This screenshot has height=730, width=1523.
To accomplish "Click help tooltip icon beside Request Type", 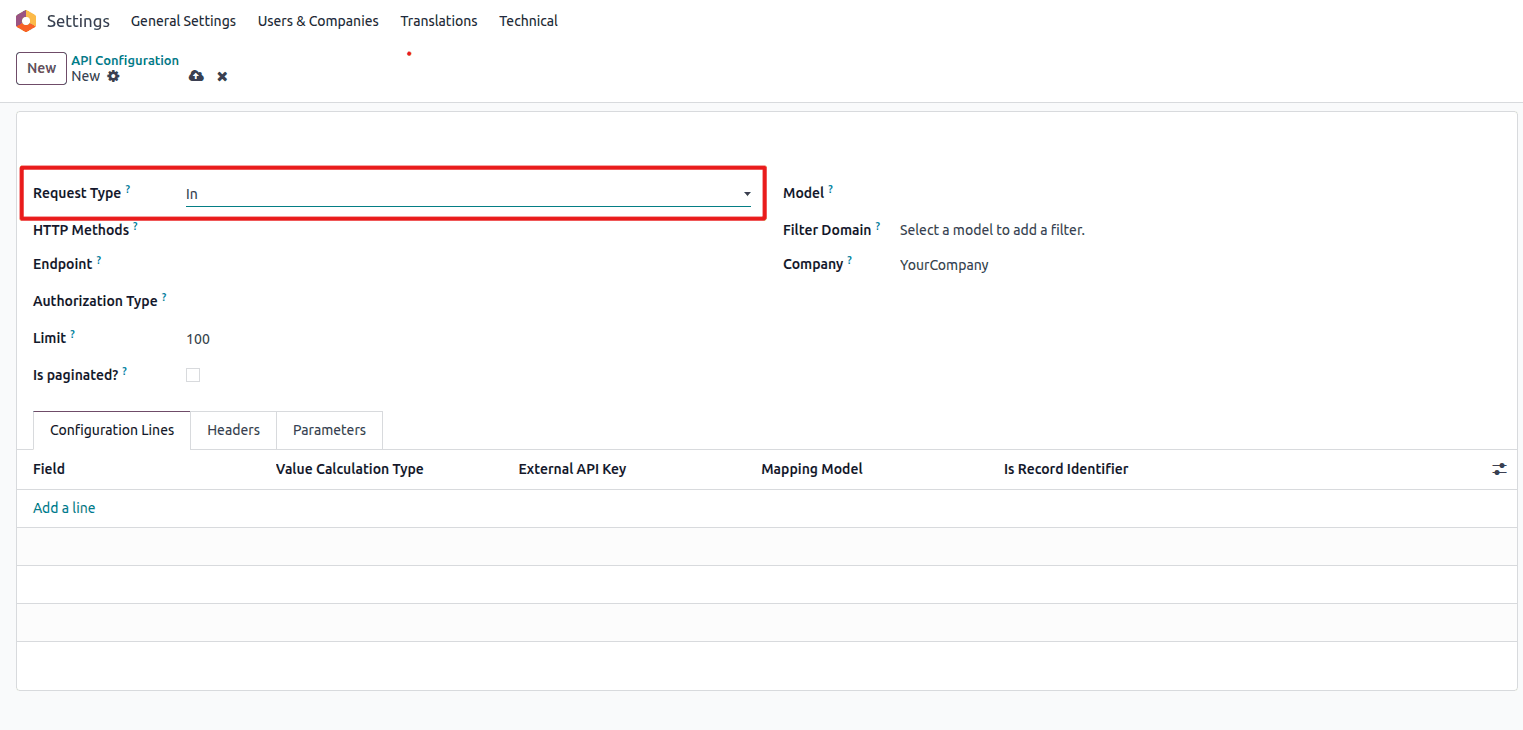I will pos(128,189).
